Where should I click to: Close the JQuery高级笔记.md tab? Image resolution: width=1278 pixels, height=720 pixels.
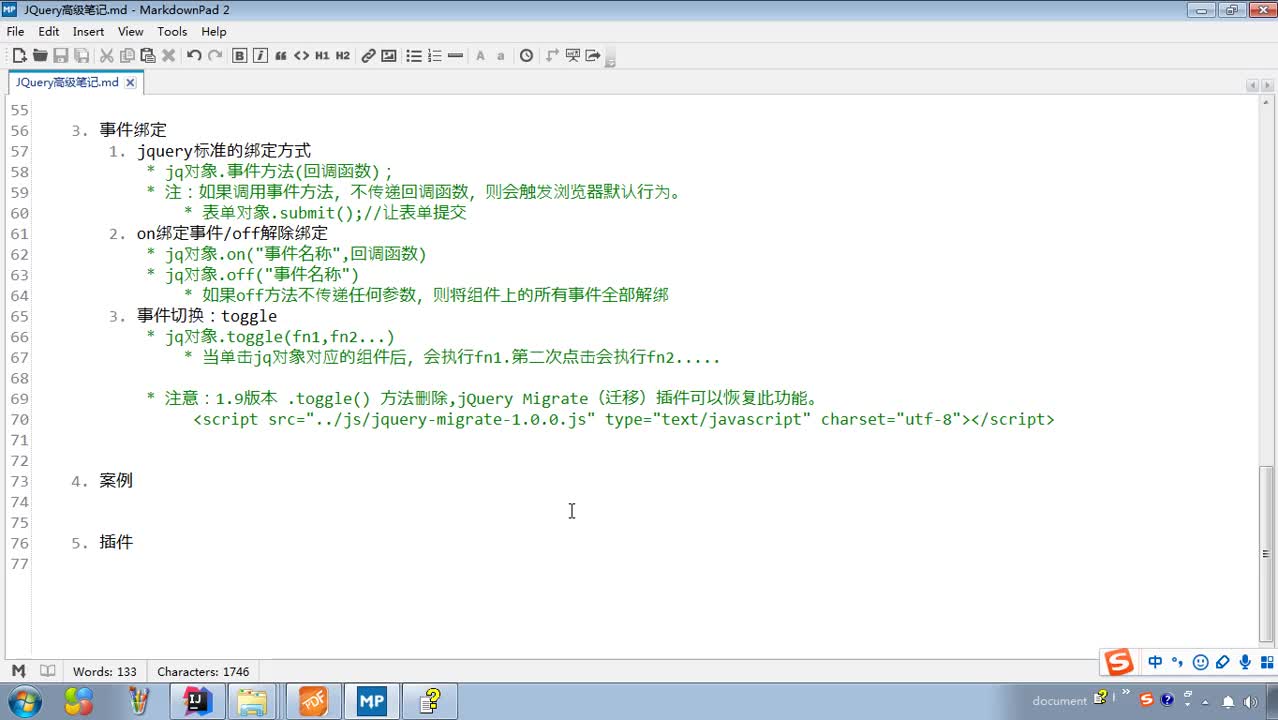tap(130, 83)
